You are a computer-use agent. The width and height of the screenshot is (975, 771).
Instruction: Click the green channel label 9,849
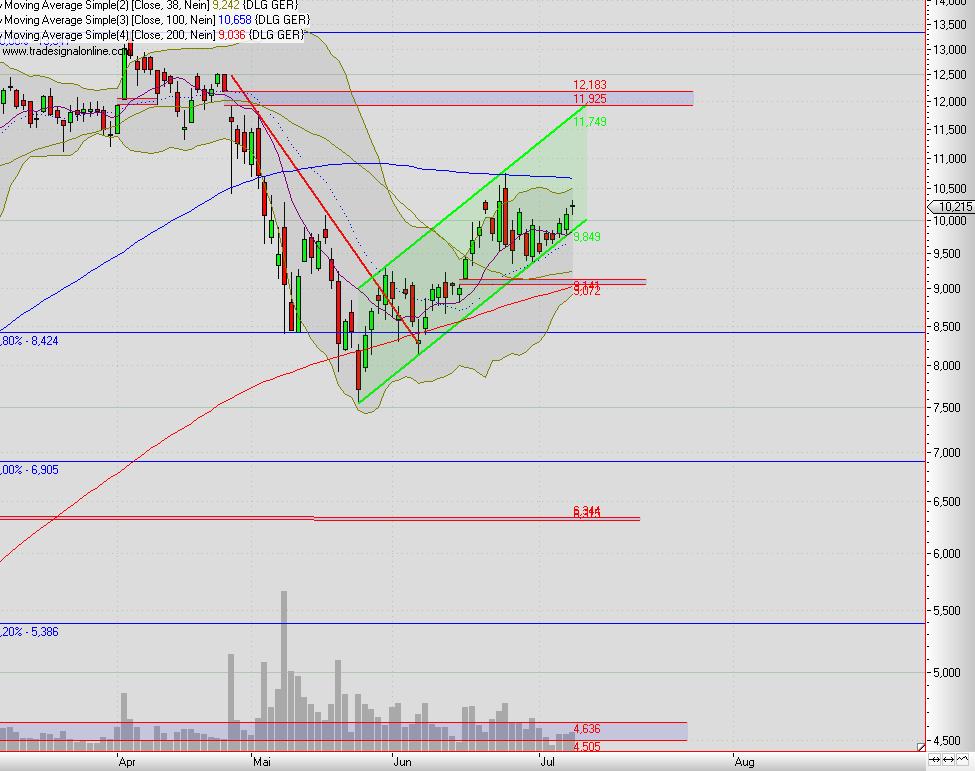coord(586,237)
